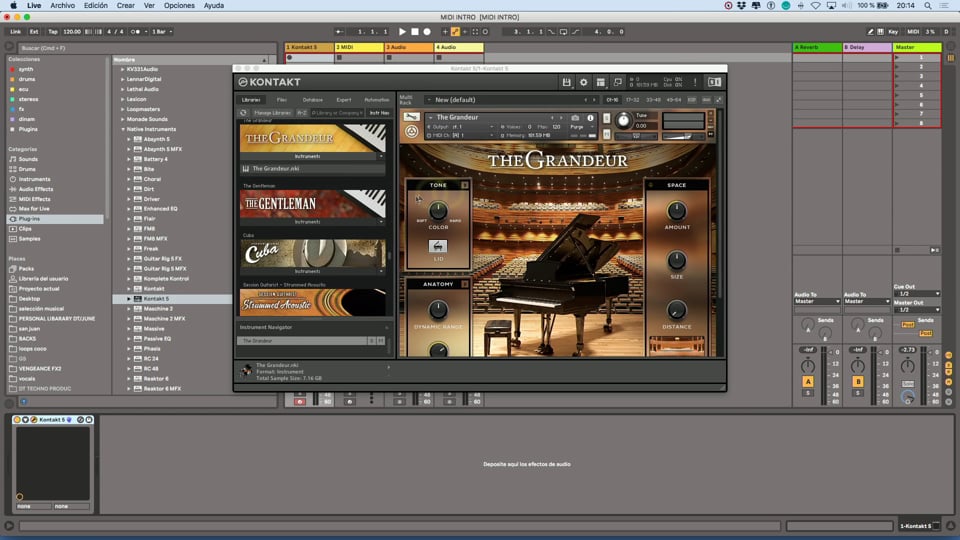Toggle A-Z sorting in Kontakt libraries
This screenshot has width=960, height=540.
[302, 113]
